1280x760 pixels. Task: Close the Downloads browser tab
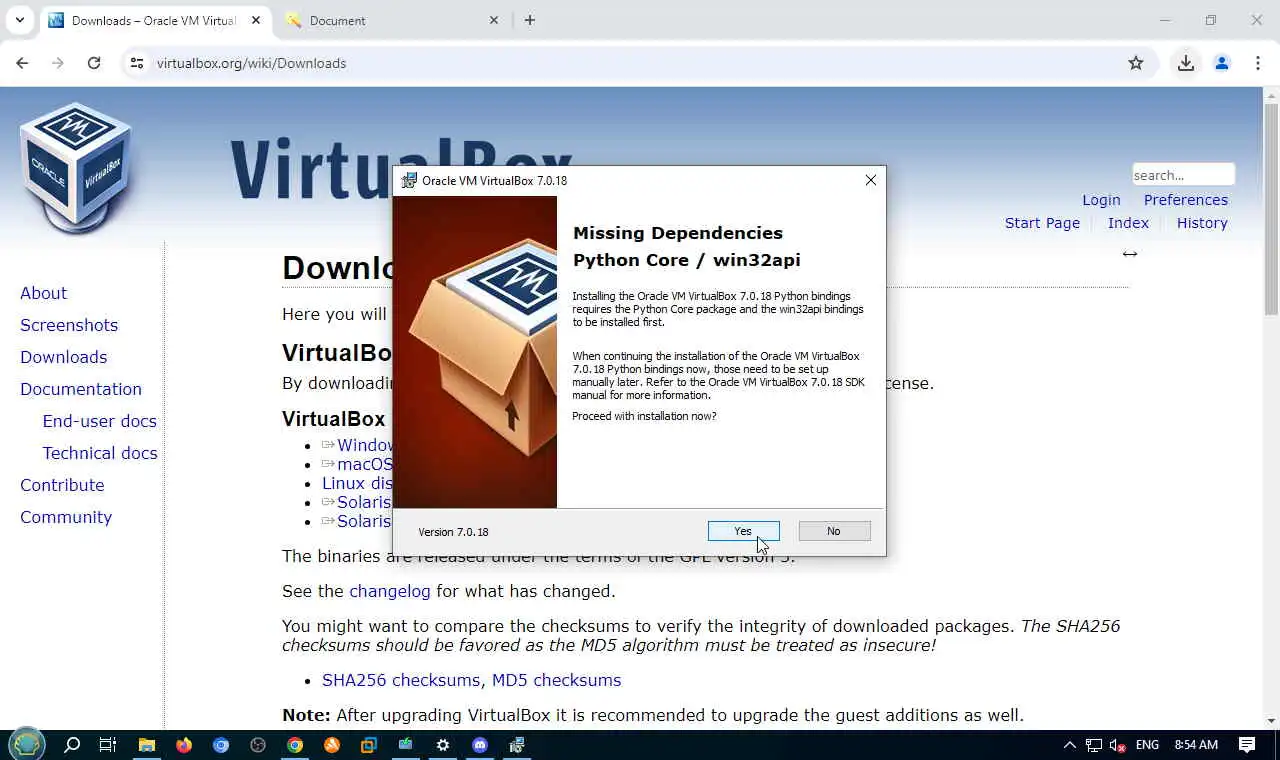coord(256,20)
